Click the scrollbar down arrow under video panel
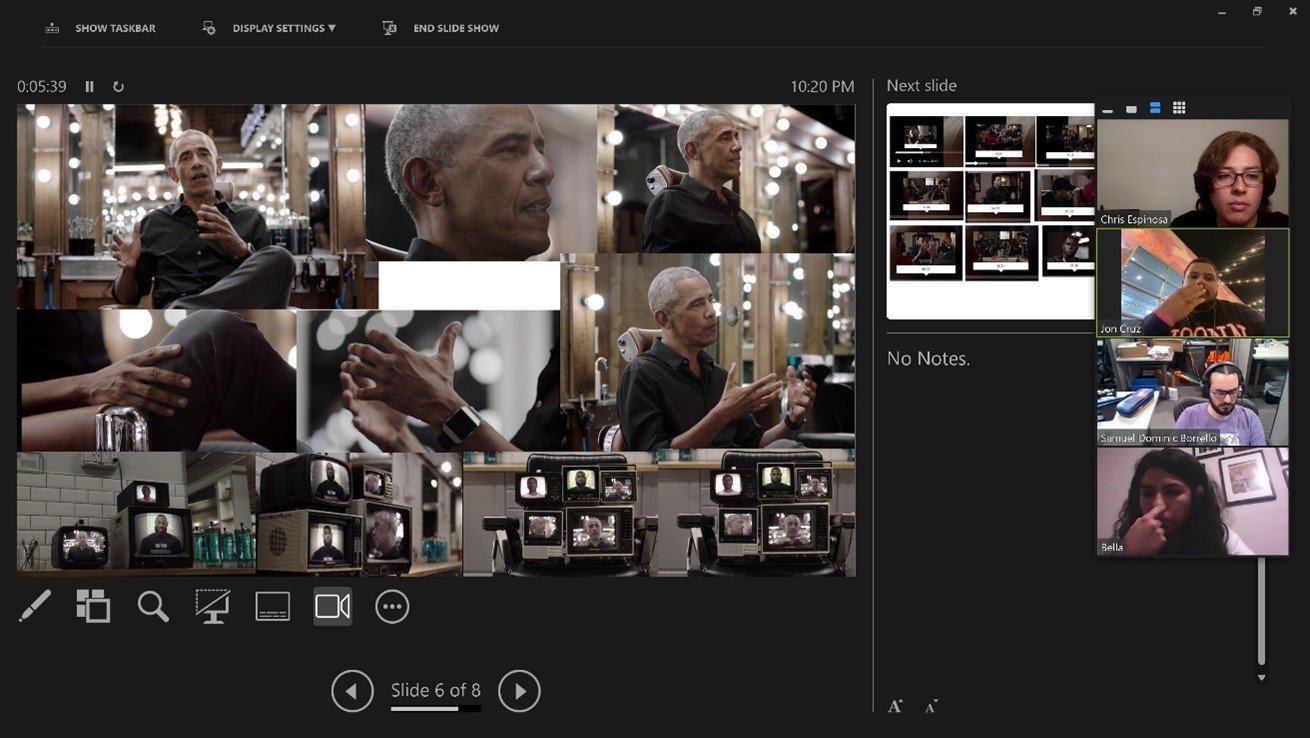Screen dimensions: 1310x738 click(1261, 678)
